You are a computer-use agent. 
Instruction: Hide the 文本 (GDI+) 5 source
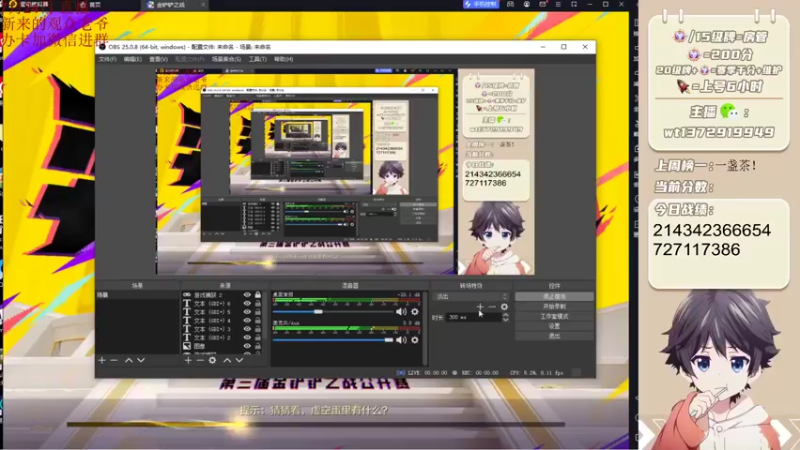tap(247, 312)
